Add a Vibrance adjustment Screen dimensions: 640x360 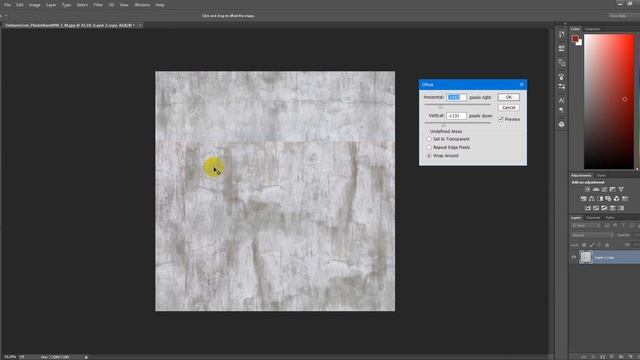click(x=621, y=189)
